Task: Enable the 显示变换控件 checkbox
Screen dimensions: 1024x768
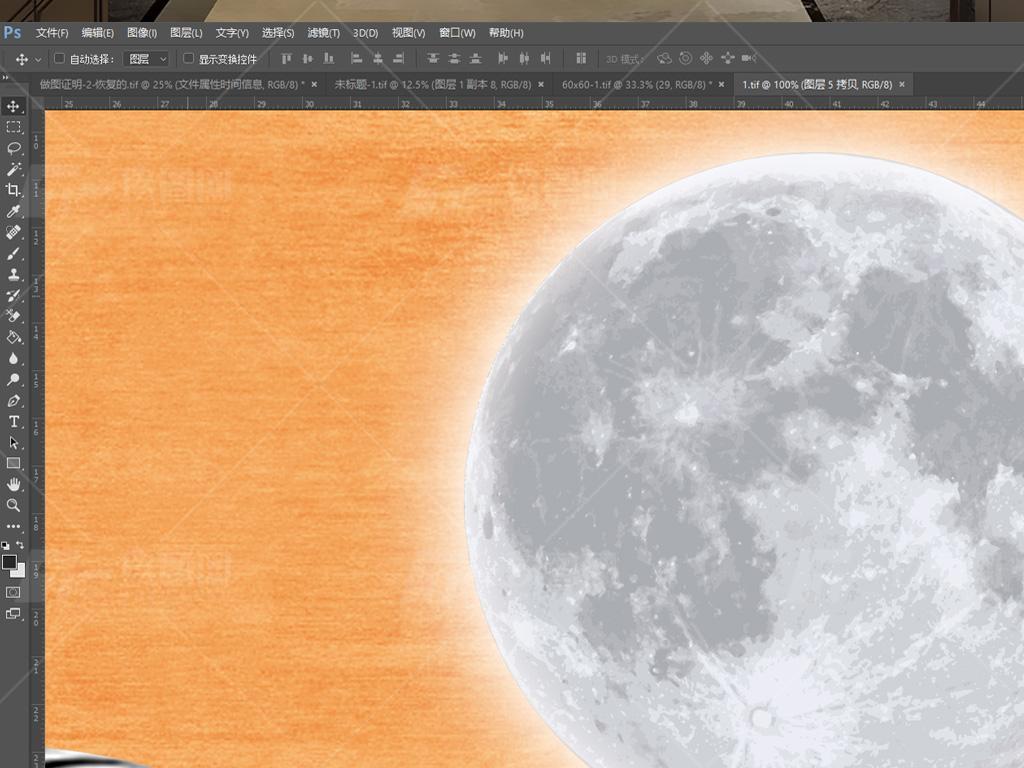Action: 189,59
